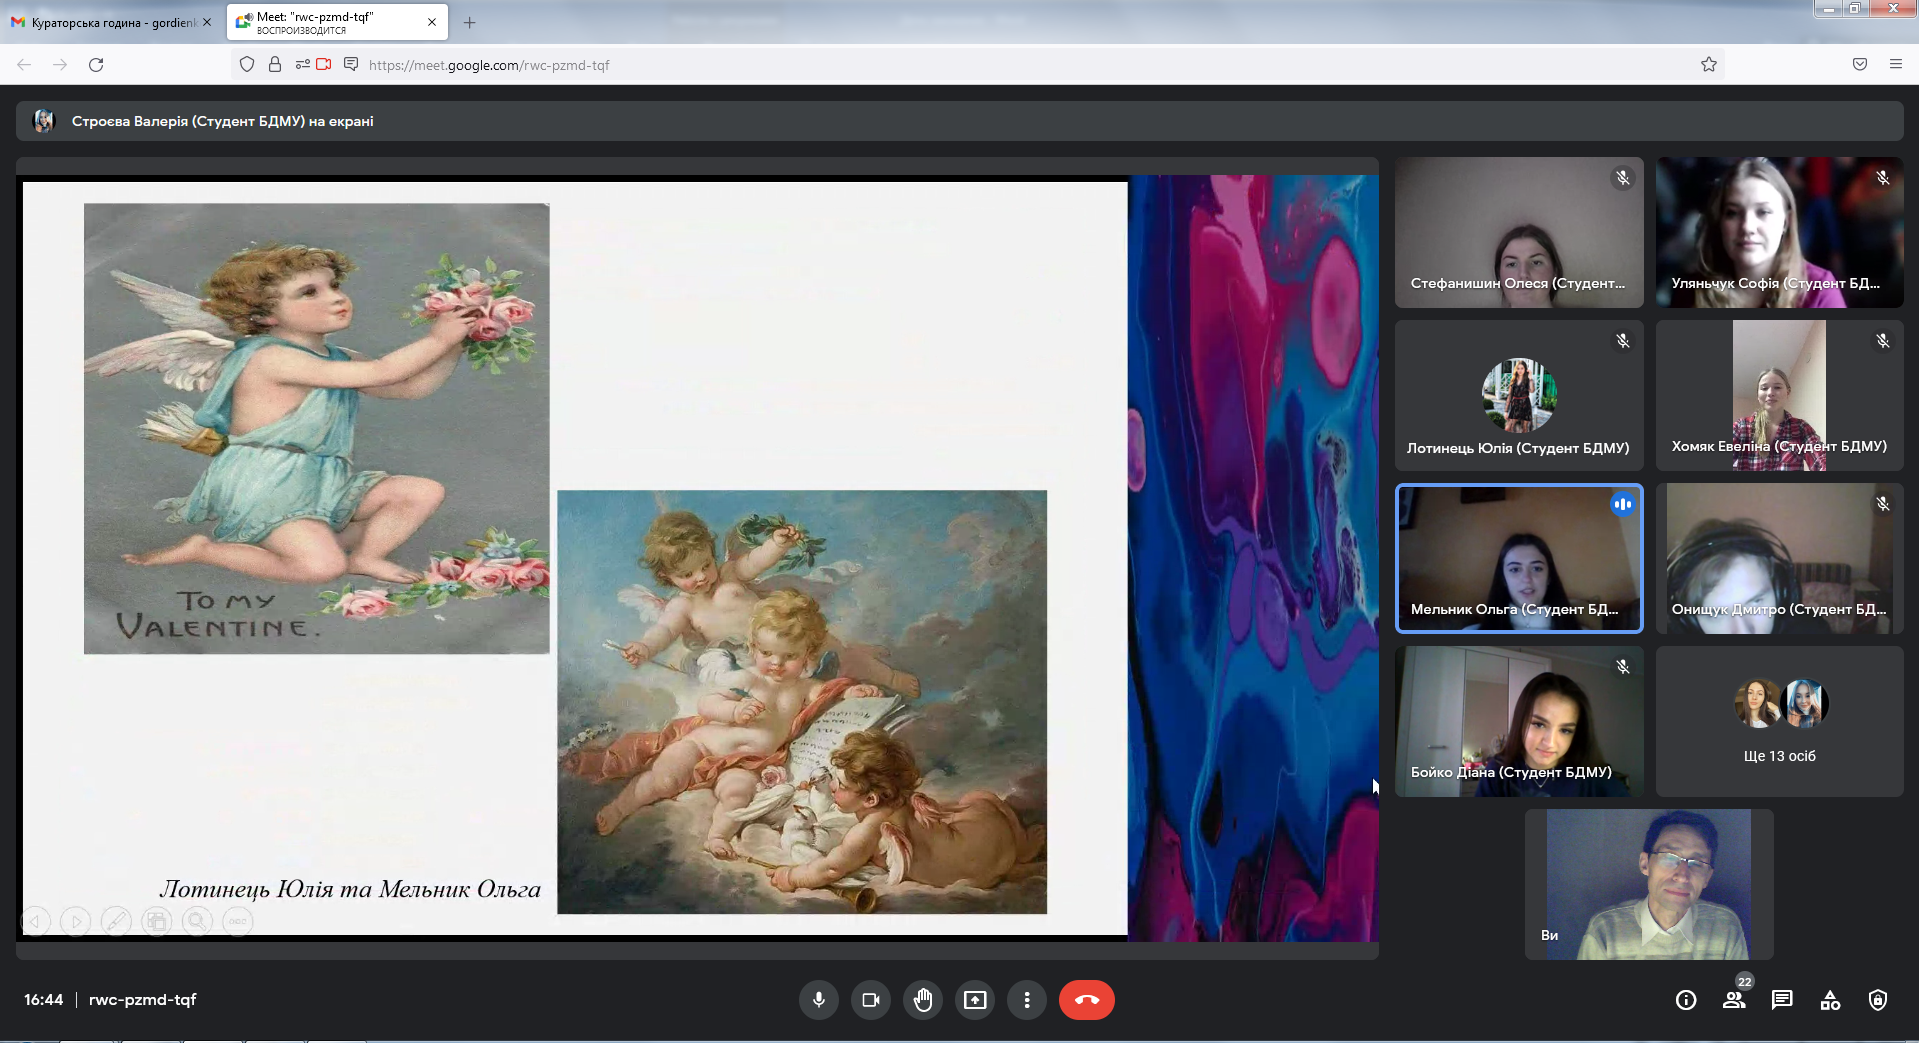Open a new browser tab
The image size is (1919, 1043).
pyautogui.click(x=470, y=22)
